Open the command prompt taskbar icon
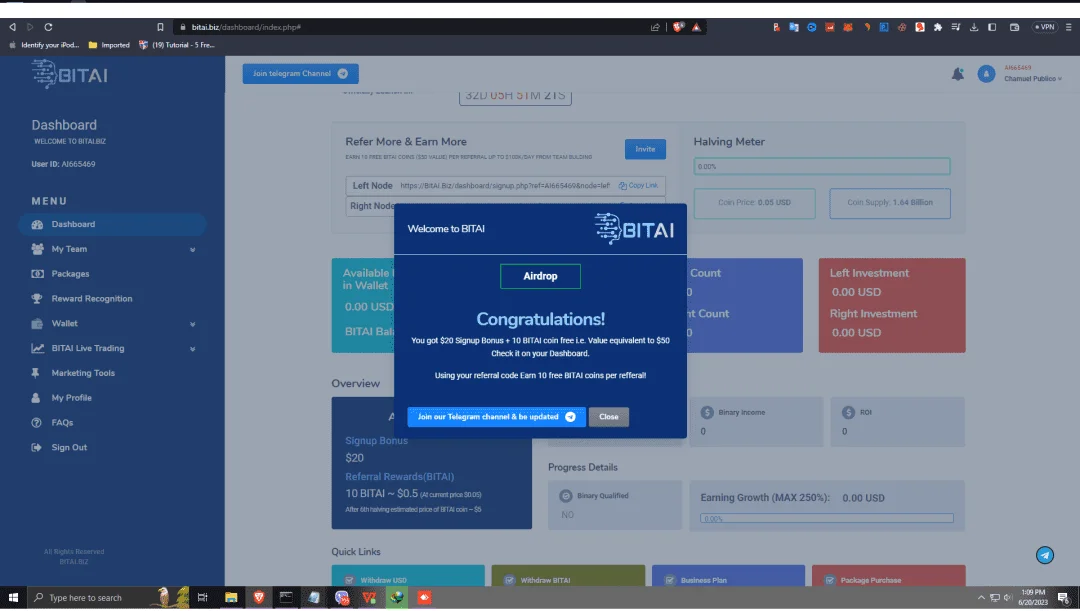Viewport: 1080px width, 611px height. 286,597
